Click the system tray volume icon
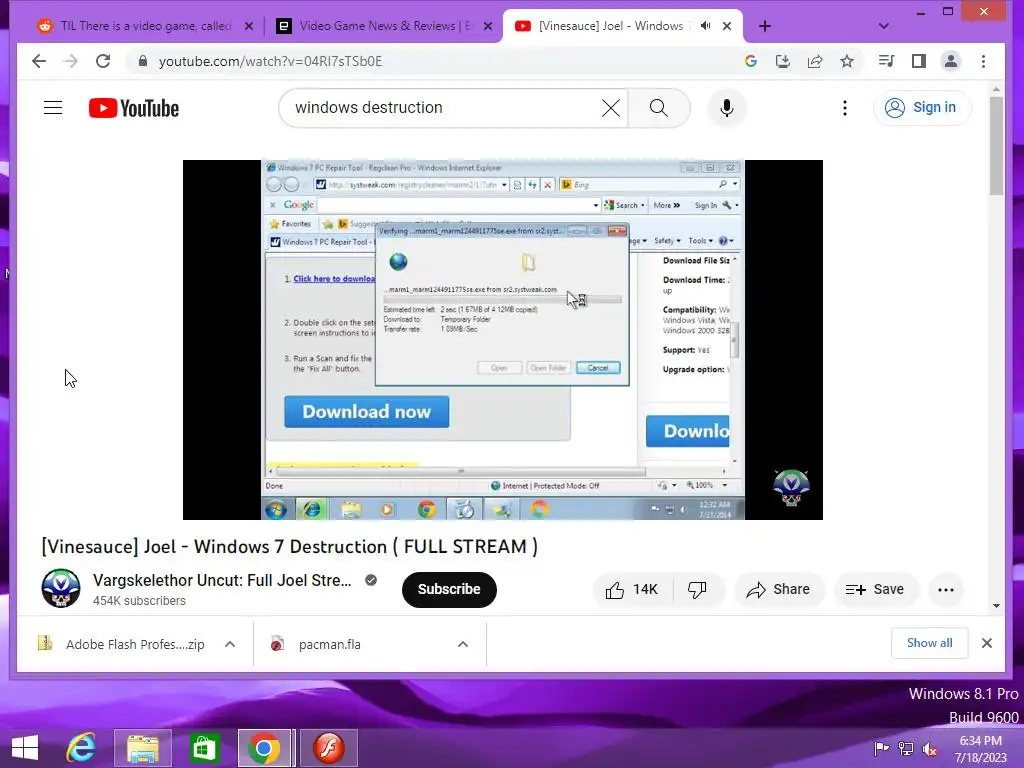 pyautogui.click(x=929, y=749)
